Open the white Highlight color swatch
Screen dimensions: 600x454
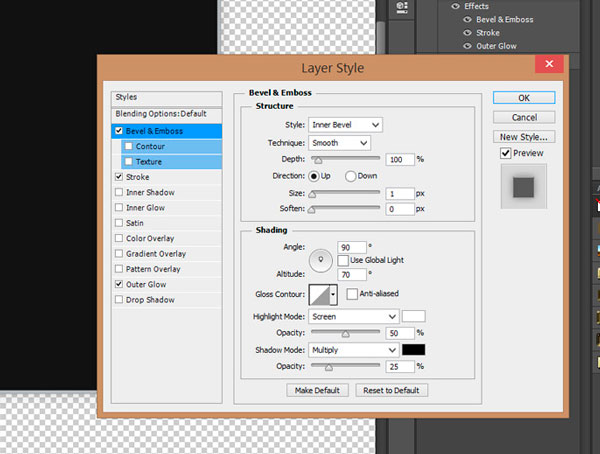[413, 316]
